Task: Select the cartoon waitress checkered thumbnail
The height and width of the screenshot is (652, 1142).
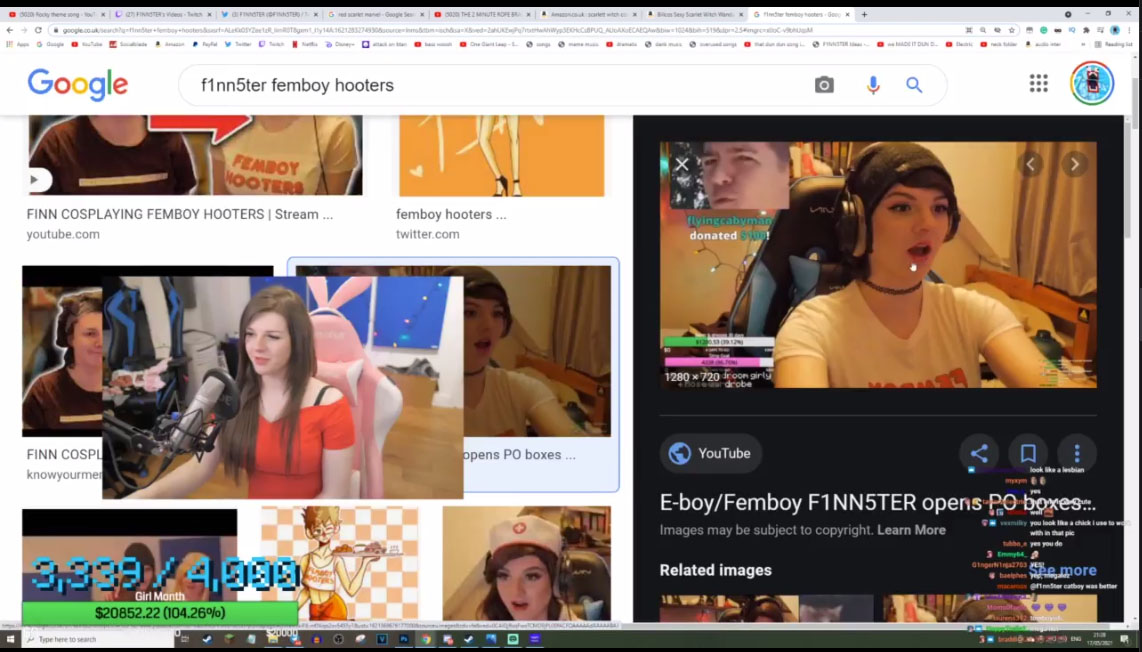Action: [339, 563]
